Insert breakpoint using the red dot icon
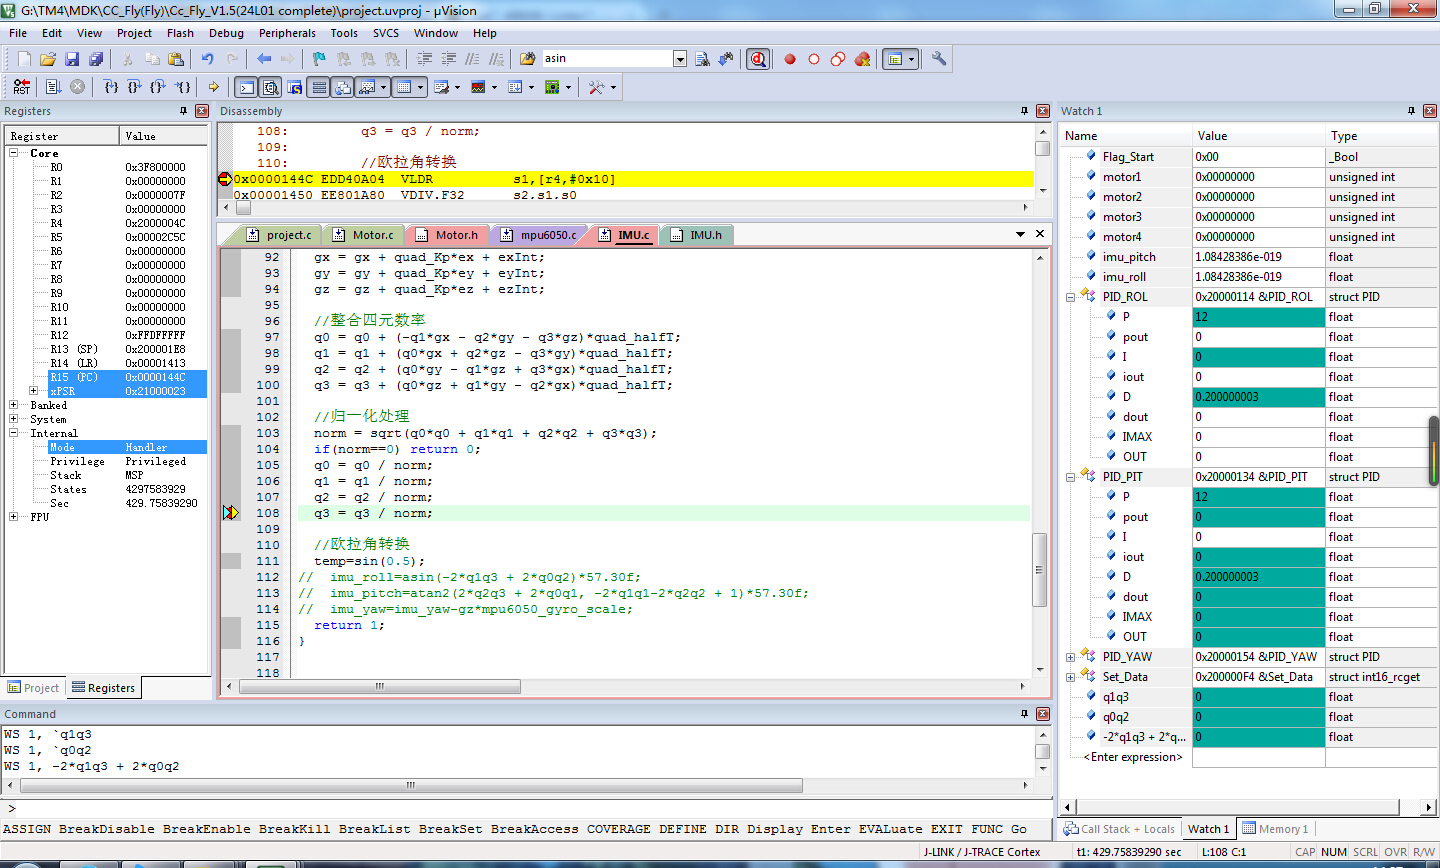 coord(790,59)
